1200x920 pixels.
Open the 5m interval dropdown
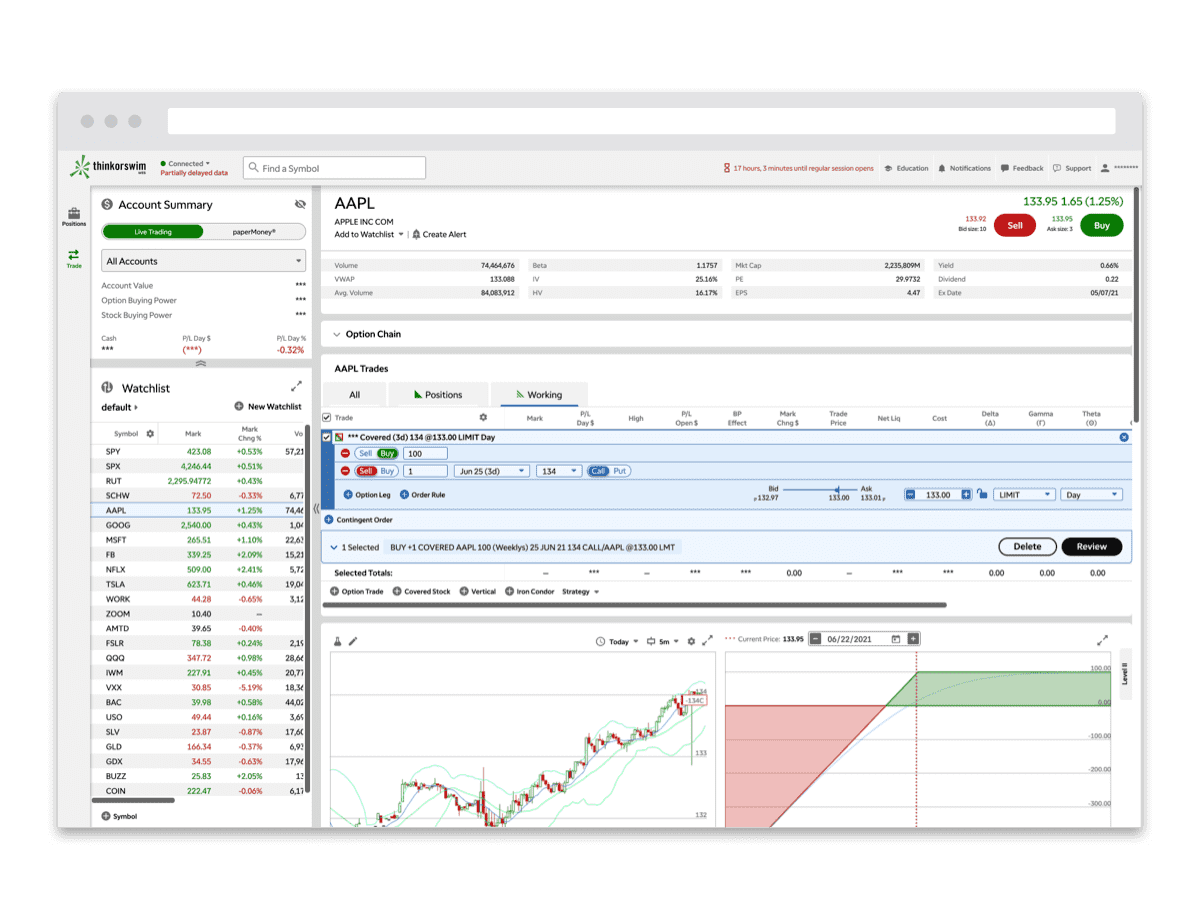point(663,641)
